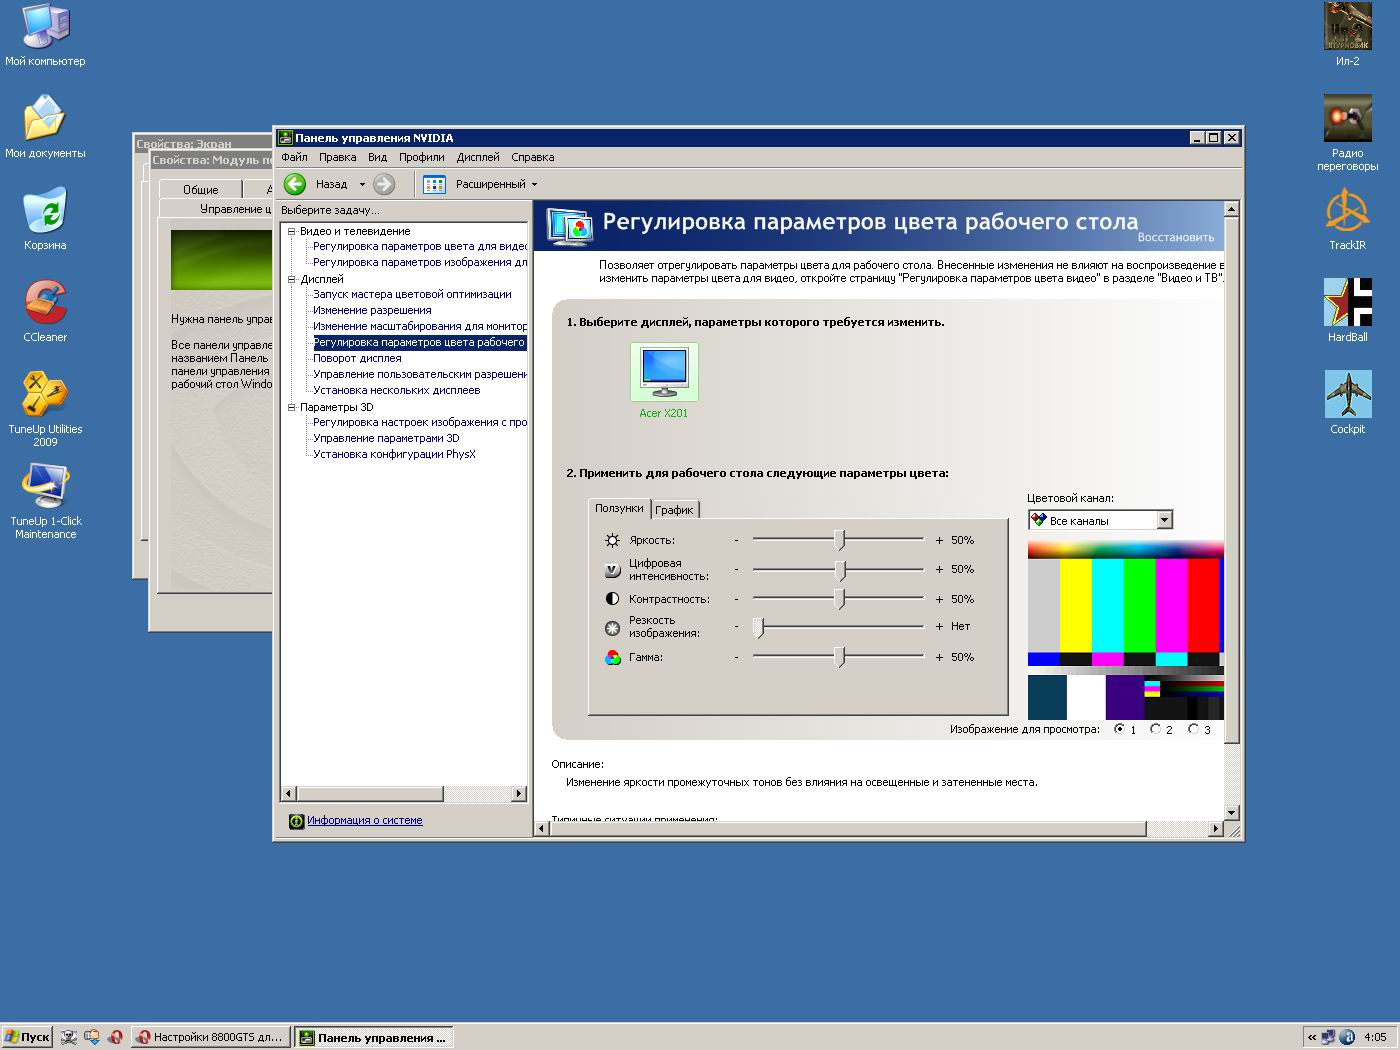Click the green Назад back arrow
Viewport: 1400px width, 1050px height.
click(x=295, y=184)
